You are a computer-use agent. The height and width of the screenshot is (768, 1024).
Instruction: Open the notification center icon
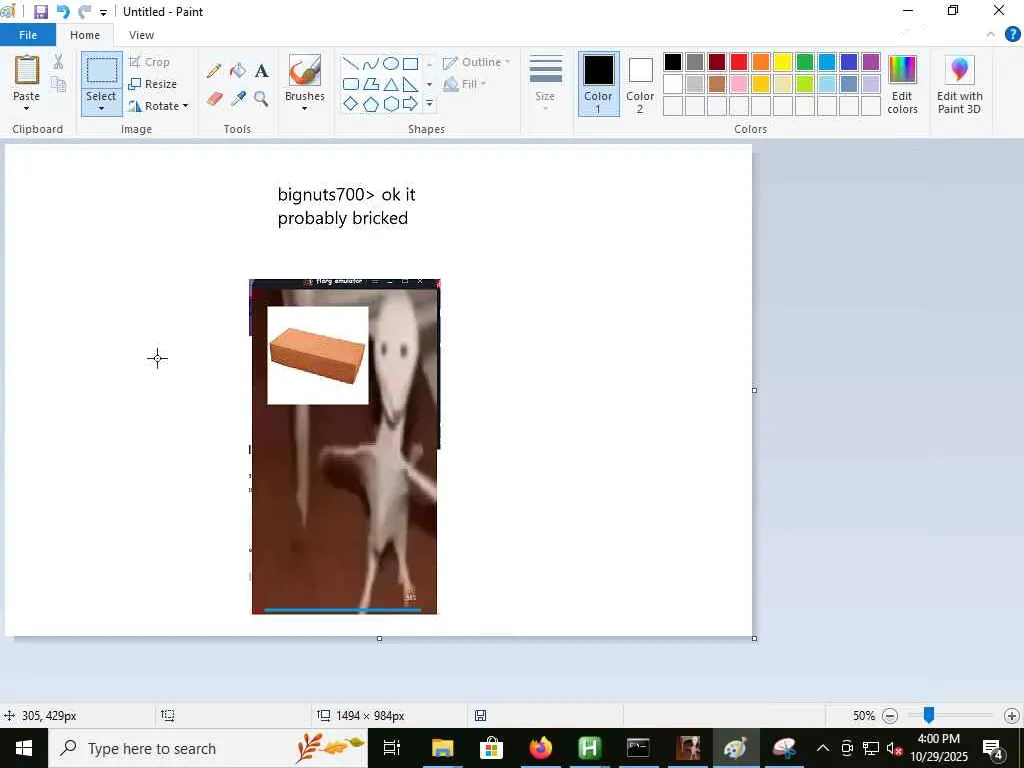click(x=993, y=748)
